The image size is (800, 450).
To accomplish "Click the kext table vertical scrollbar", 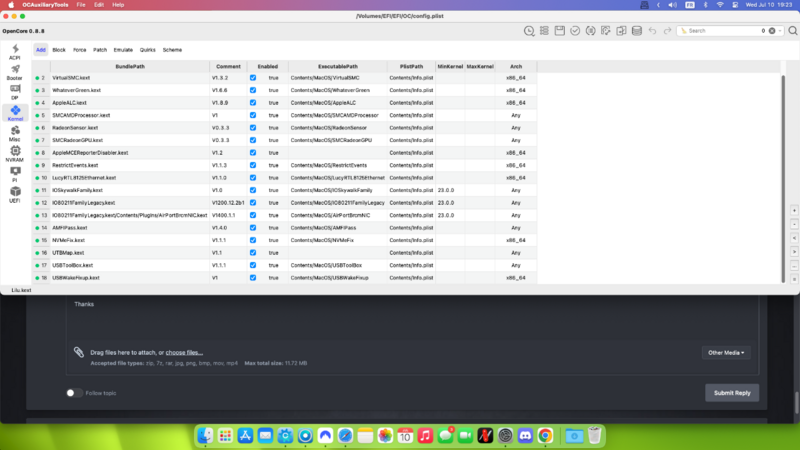I will (783, 179).
